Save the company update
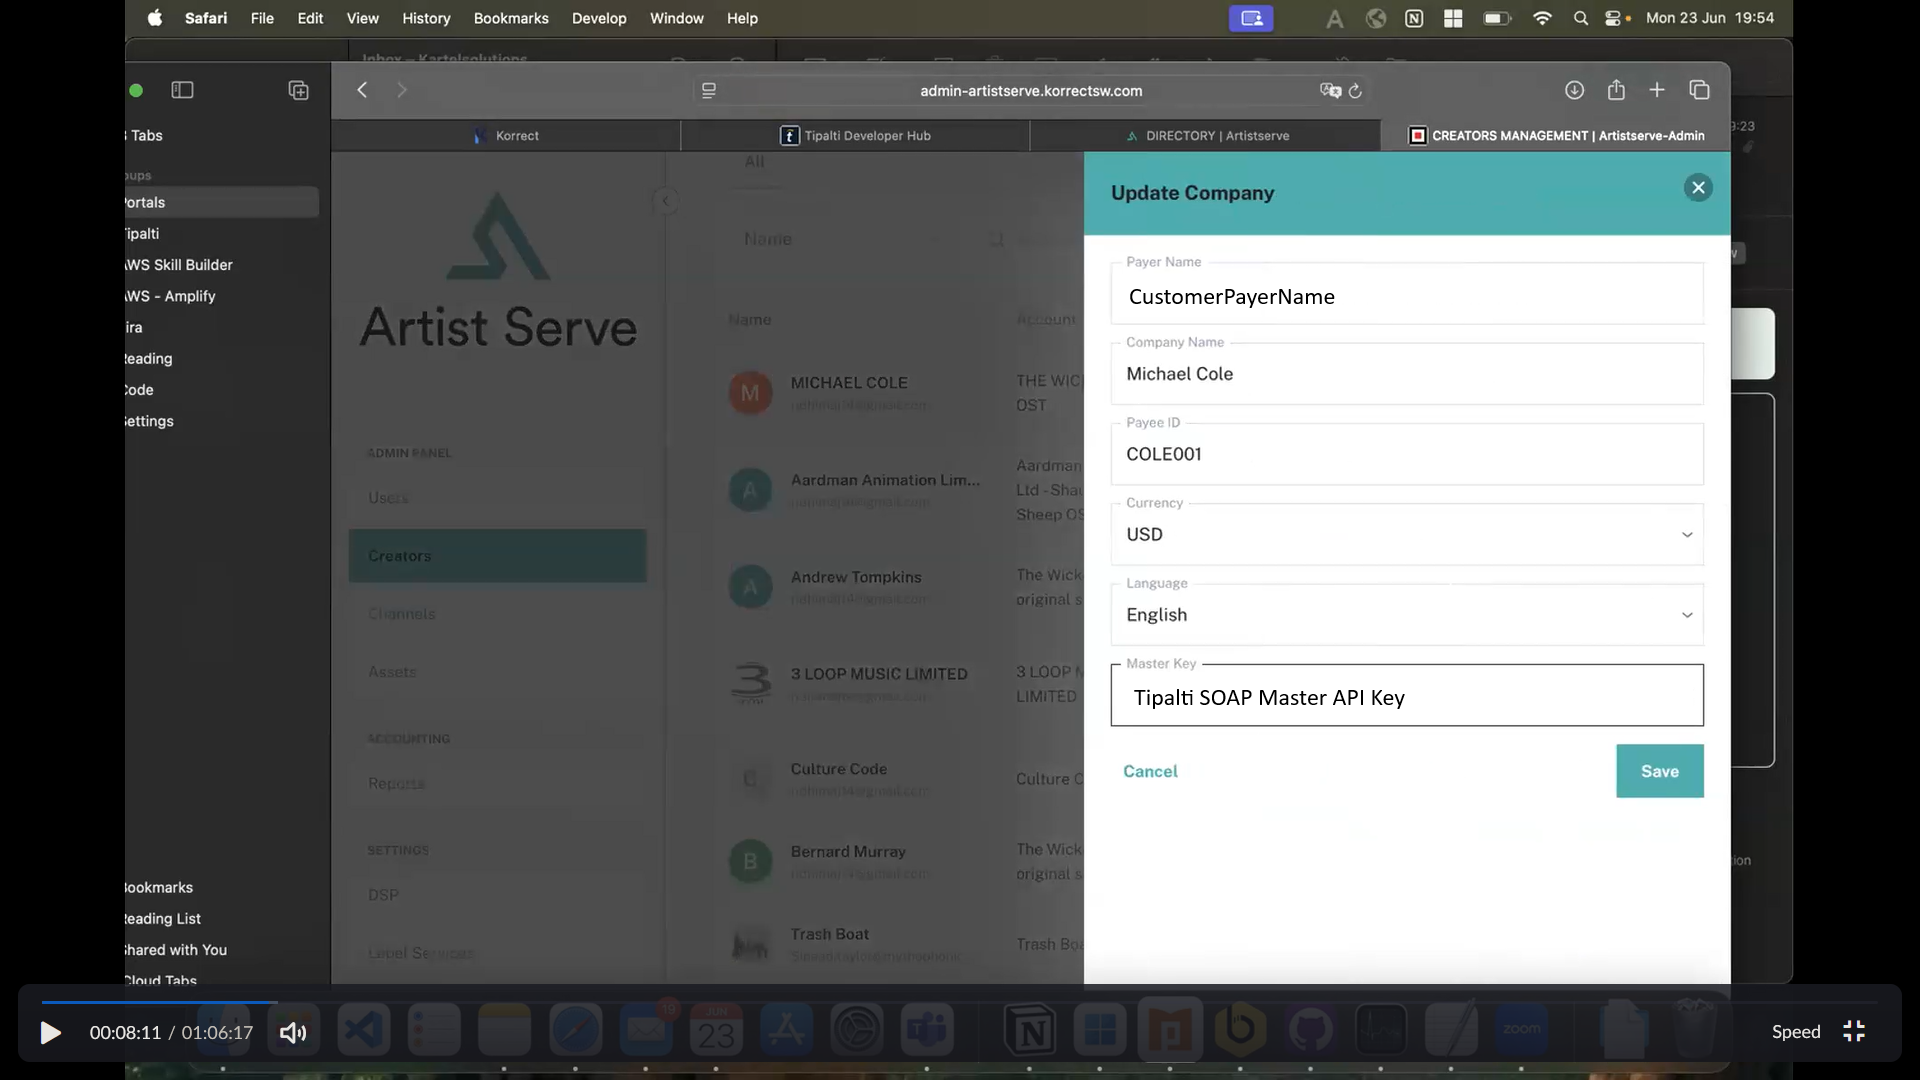This screenshot has height=1080, width=1920. (x=1659, y=771)
